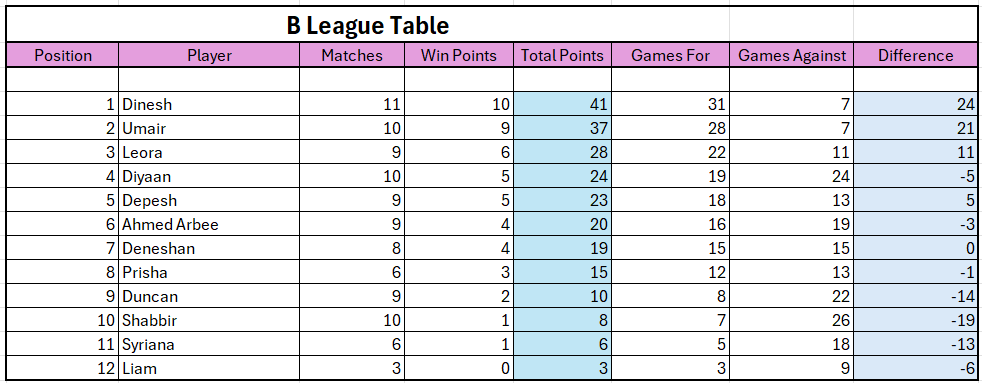The height and width of the screenshot is (383, 982).
Task: Select the Umair player name cell
Action: click(x=209, y=128)
